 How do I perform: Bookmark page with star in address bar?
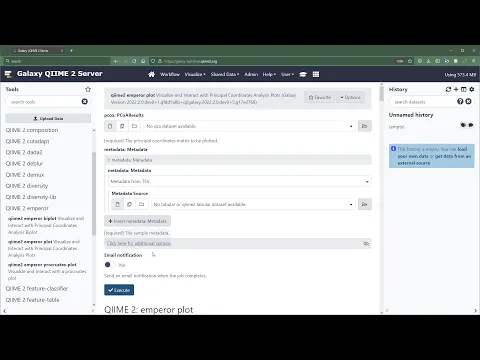coord(410,61)
